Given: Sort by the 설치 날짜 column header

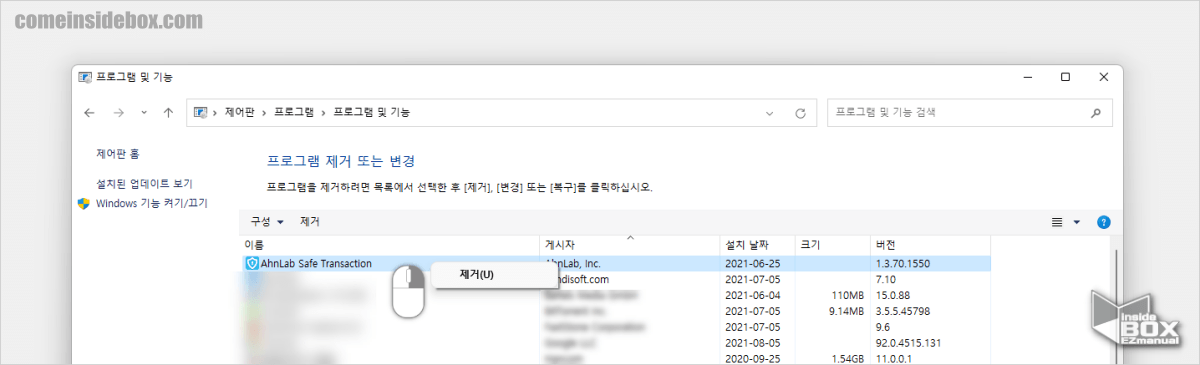Looking at the screenshot, I should tap(757, 245).
